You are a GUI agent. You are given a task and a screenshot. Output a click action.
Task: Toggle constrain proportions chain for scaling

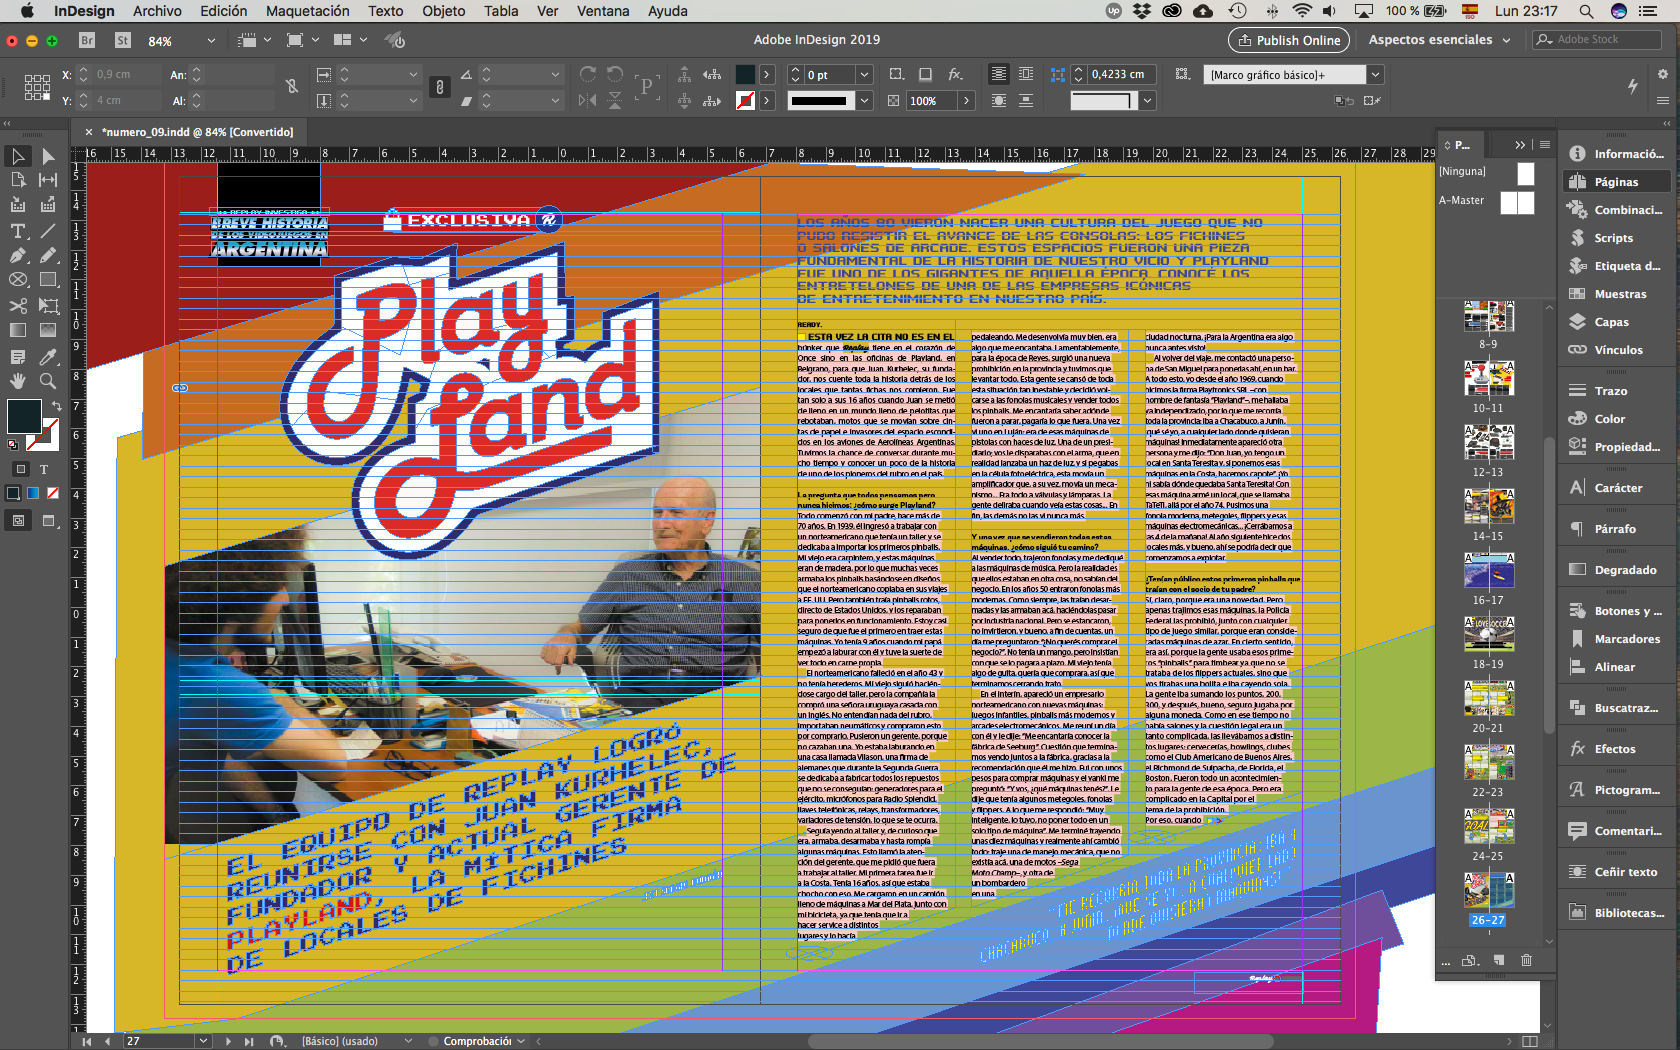tap(439, 87)
